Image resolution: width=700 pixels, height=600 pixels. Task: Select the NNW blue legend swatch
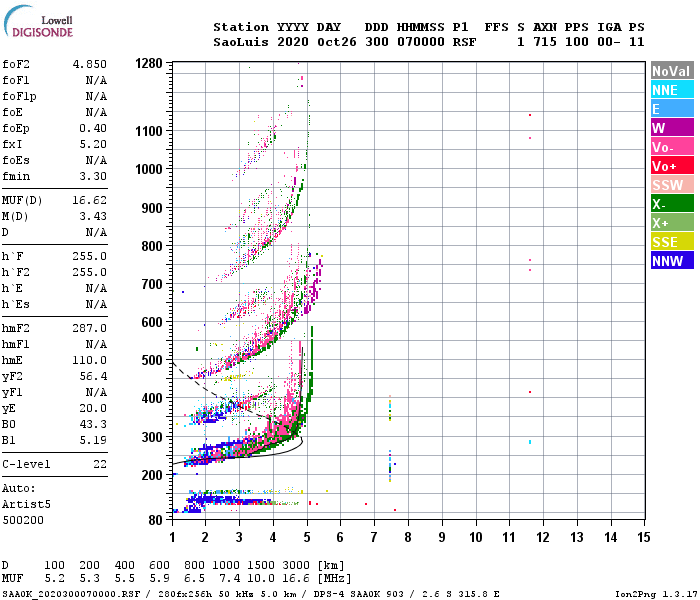[x=672, y=261]
